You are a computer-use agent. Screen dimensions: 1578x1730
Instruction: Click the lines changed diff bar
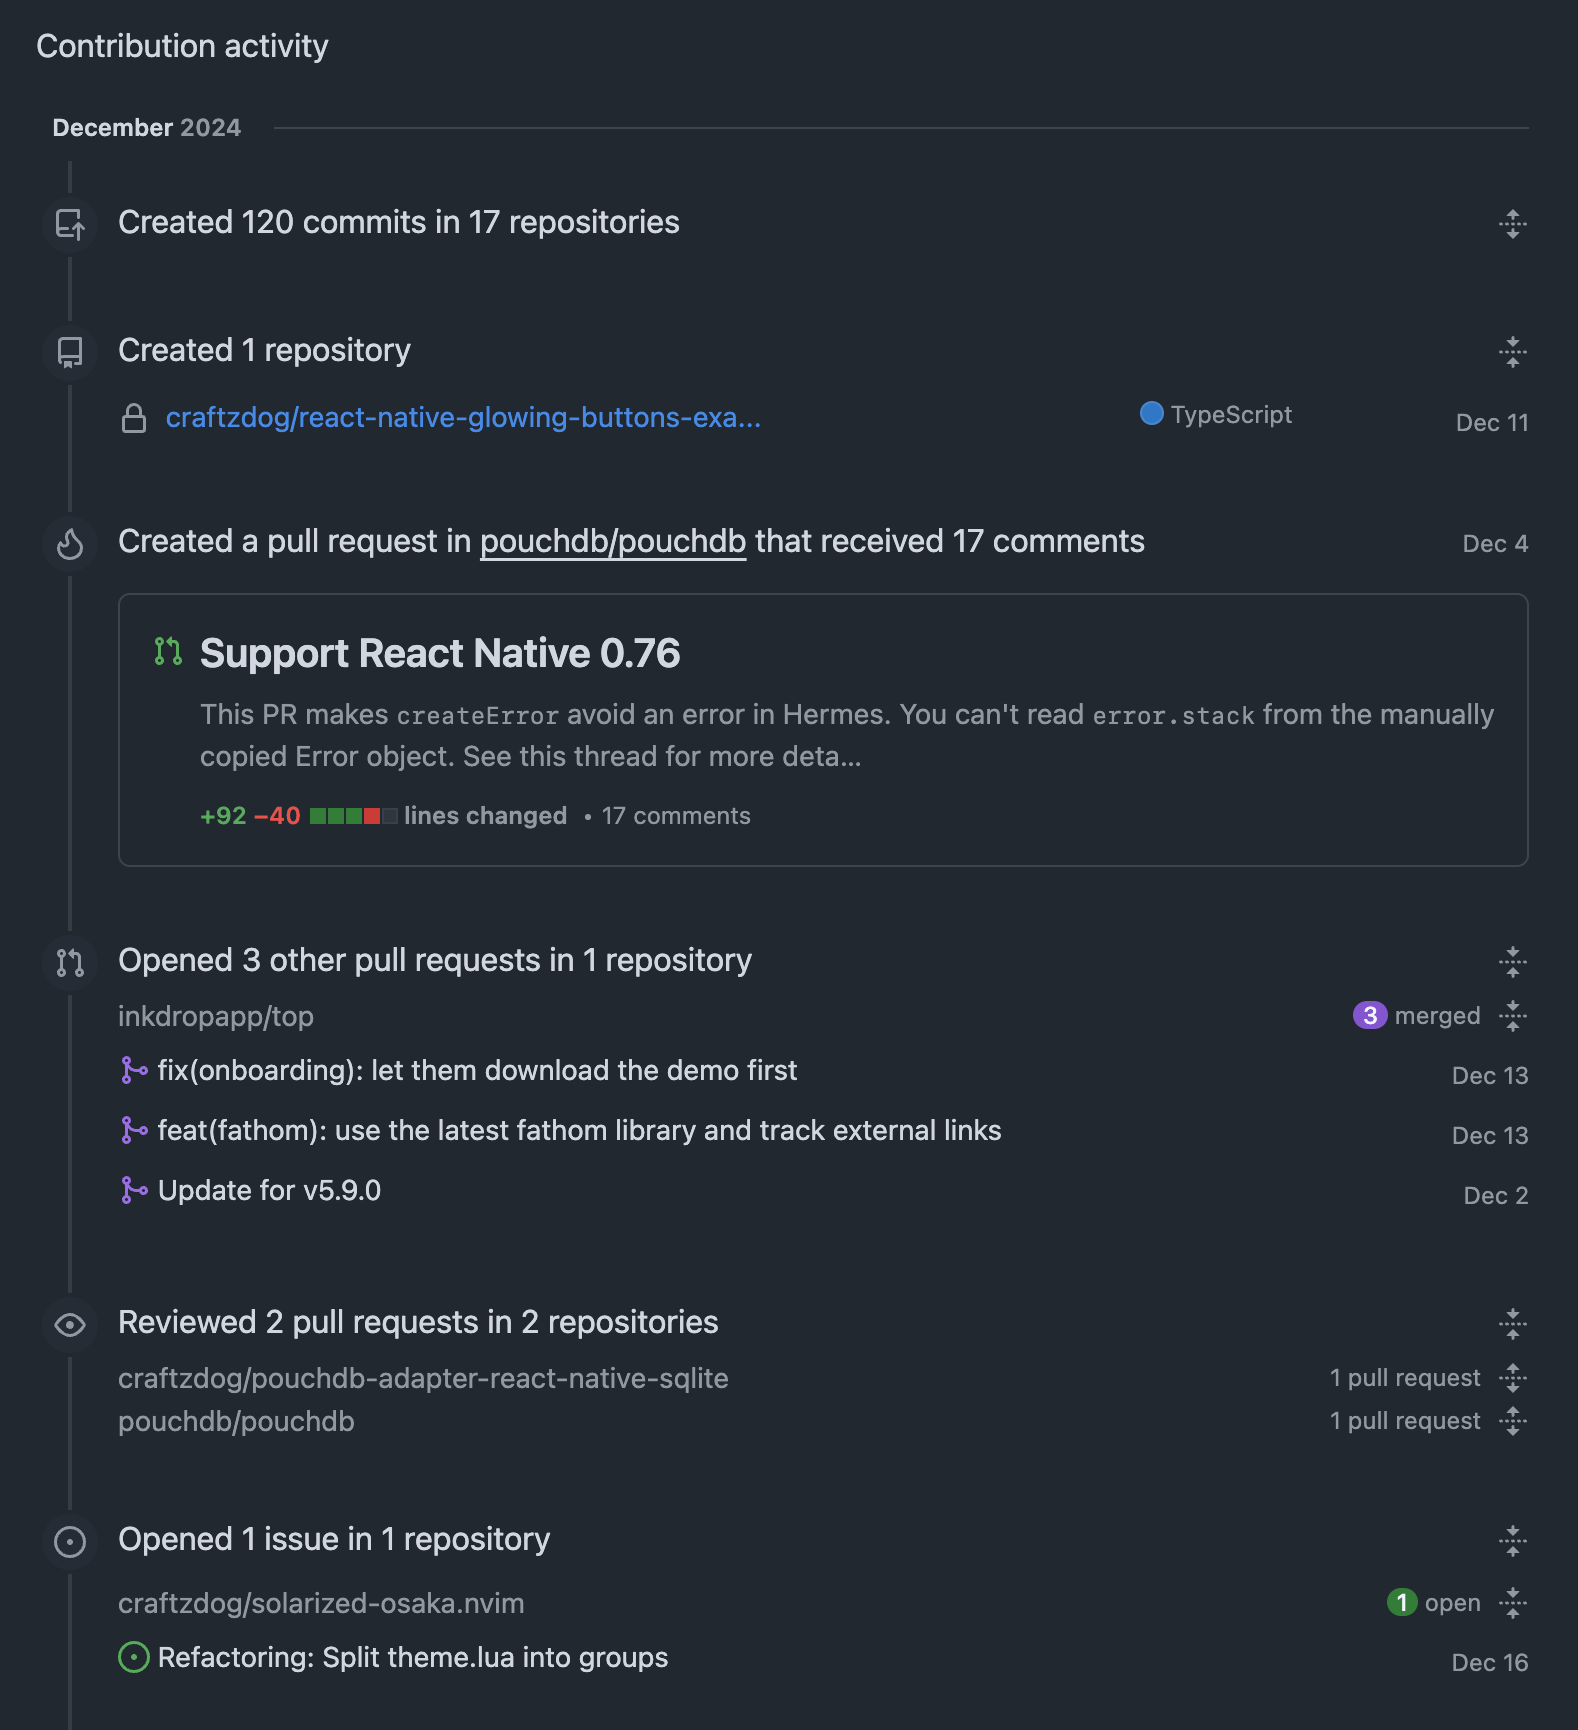coord(353,816)
